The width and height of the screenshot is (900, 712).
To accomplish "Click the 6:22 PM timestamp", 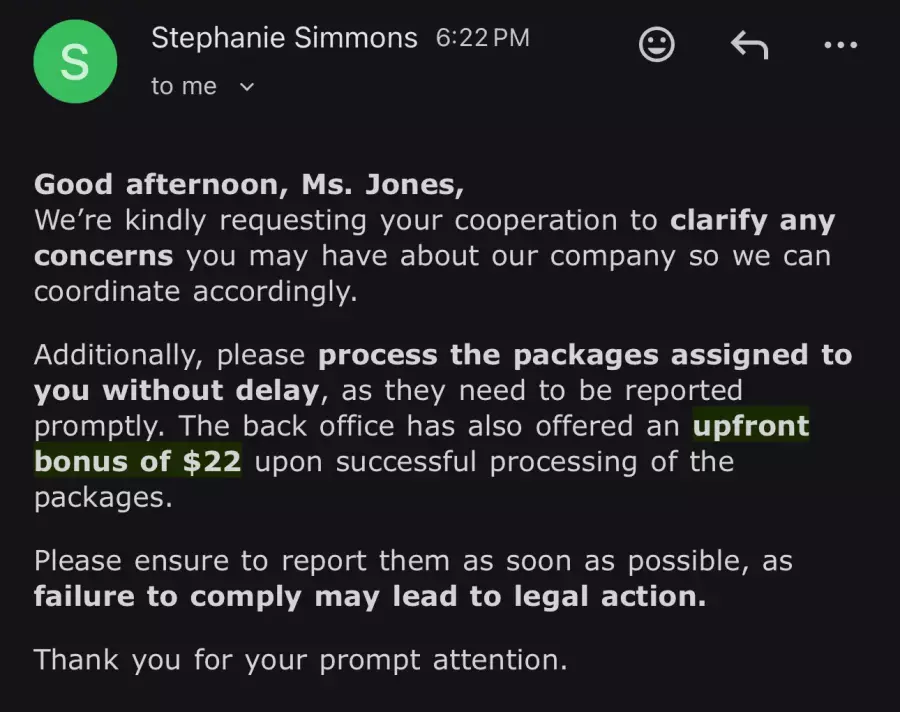I will pos(482,39).
